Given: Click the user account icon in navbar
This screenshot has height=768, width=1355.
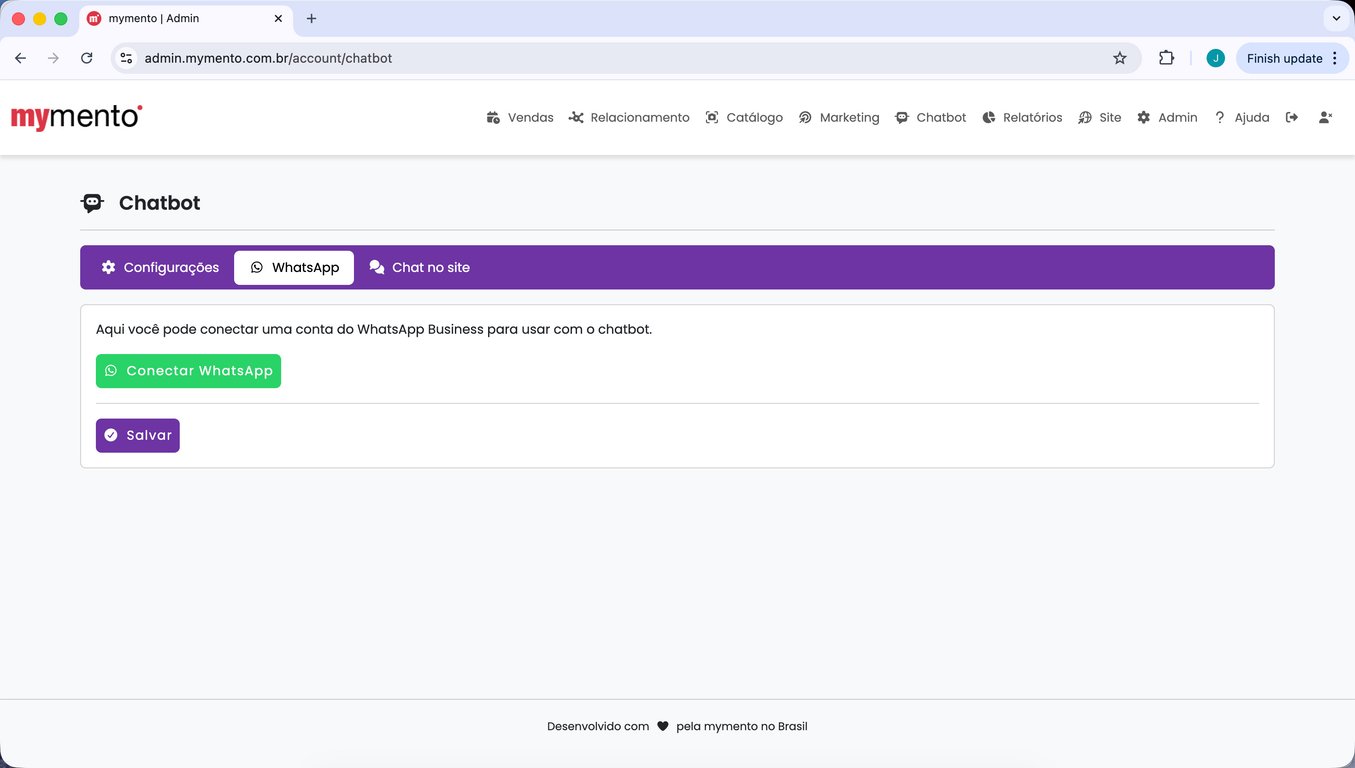Looking at the screenshot, I should pyautogui.click(x=1325, y=117).
